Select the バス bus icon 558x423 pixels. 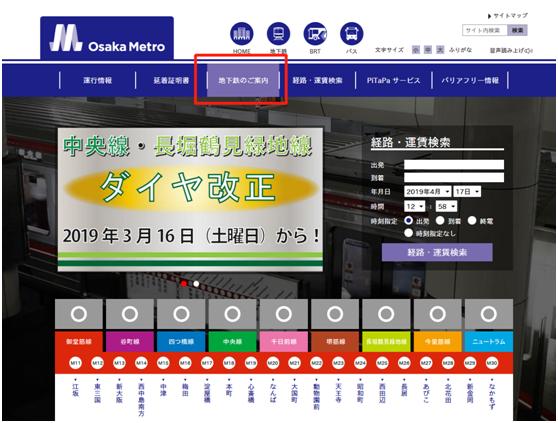tap(352, 34)
